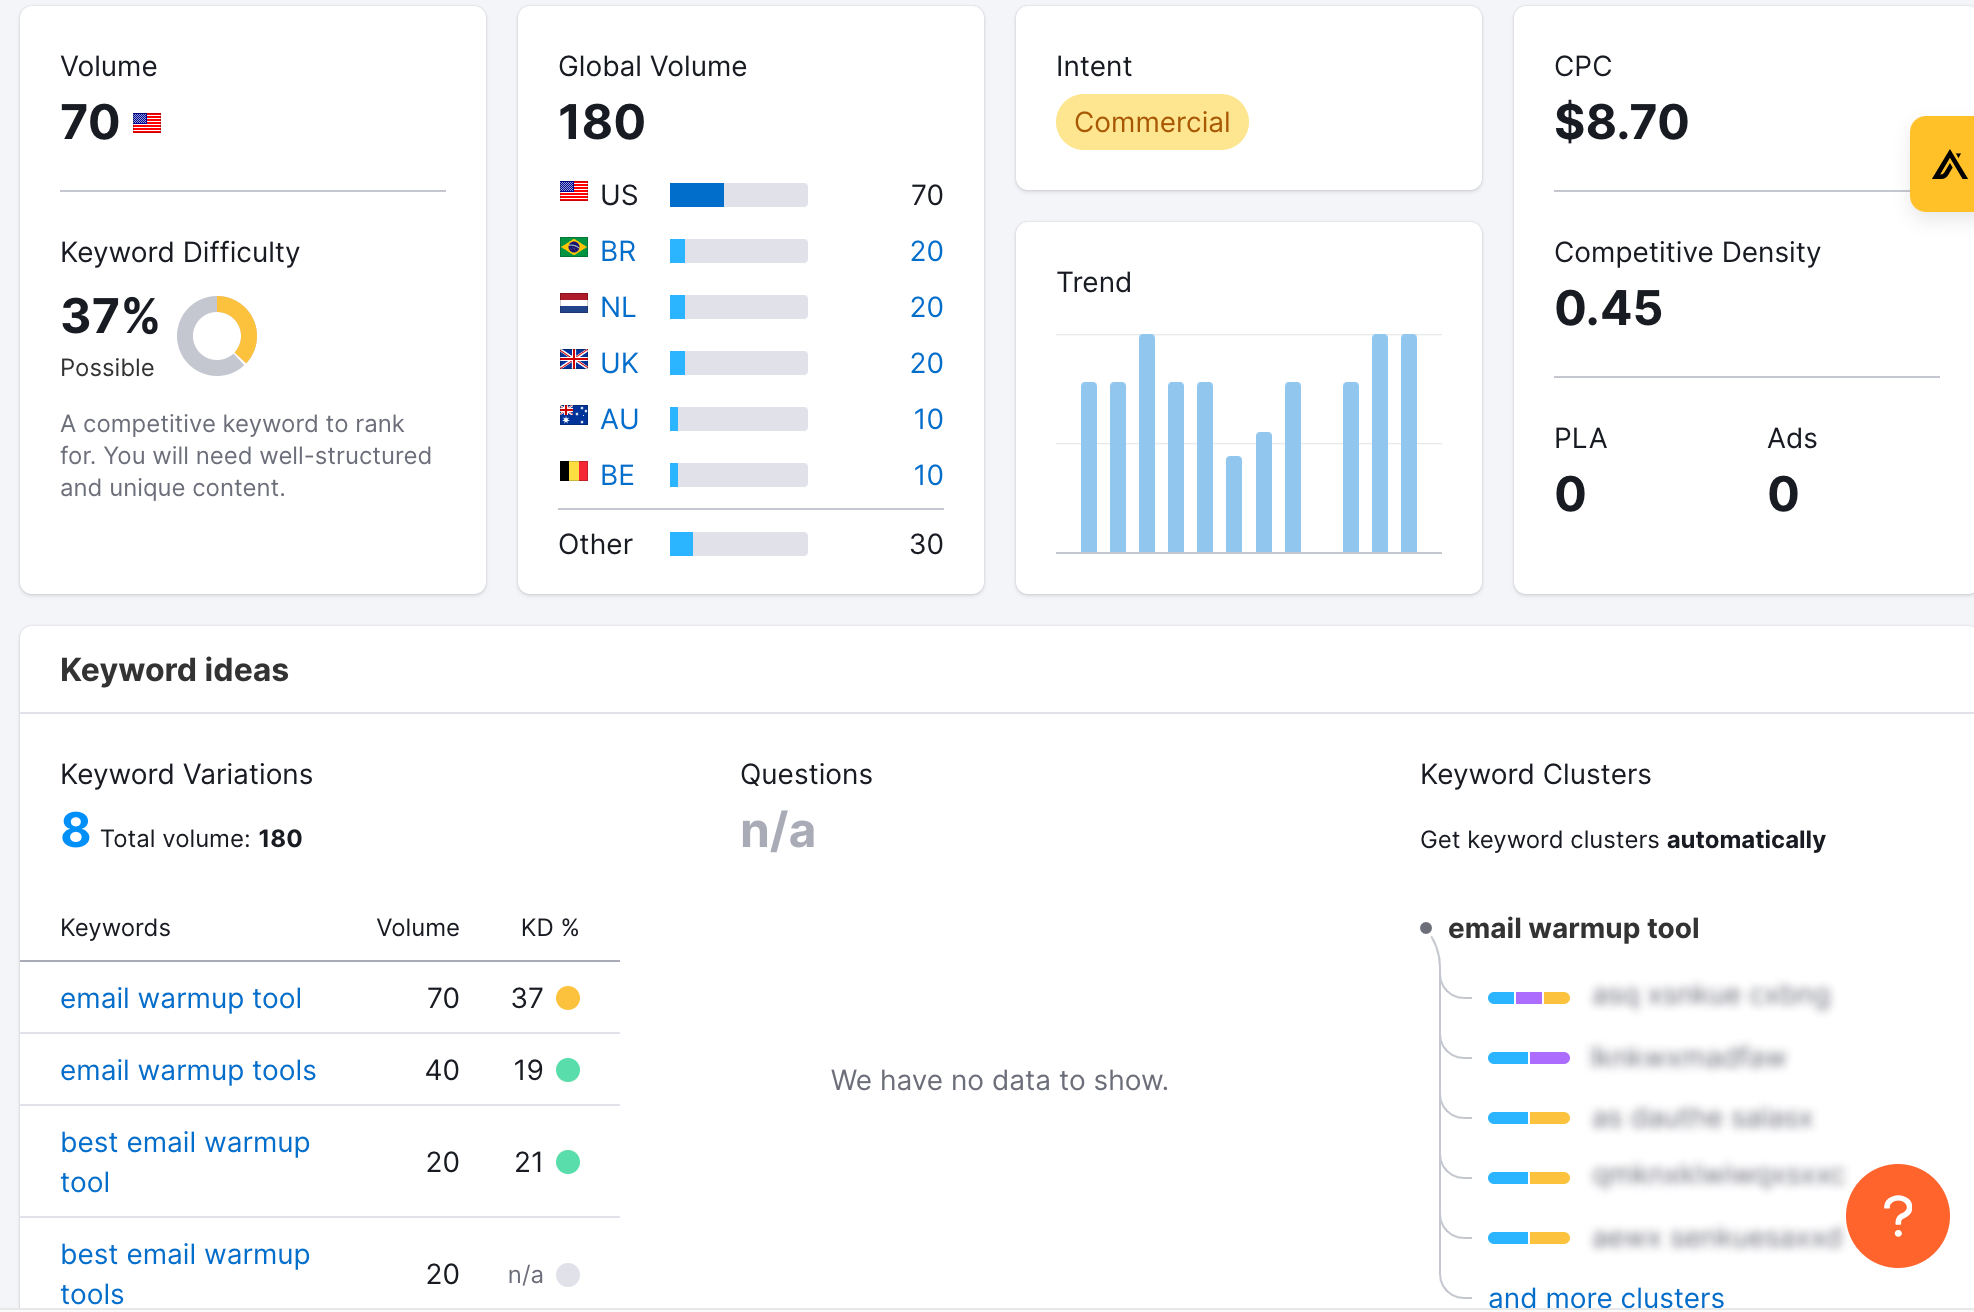This screenshot has height=1312, width=1974.
Task: Click the Keyword Difficulty donut chart
Action: tap(217, 336)
